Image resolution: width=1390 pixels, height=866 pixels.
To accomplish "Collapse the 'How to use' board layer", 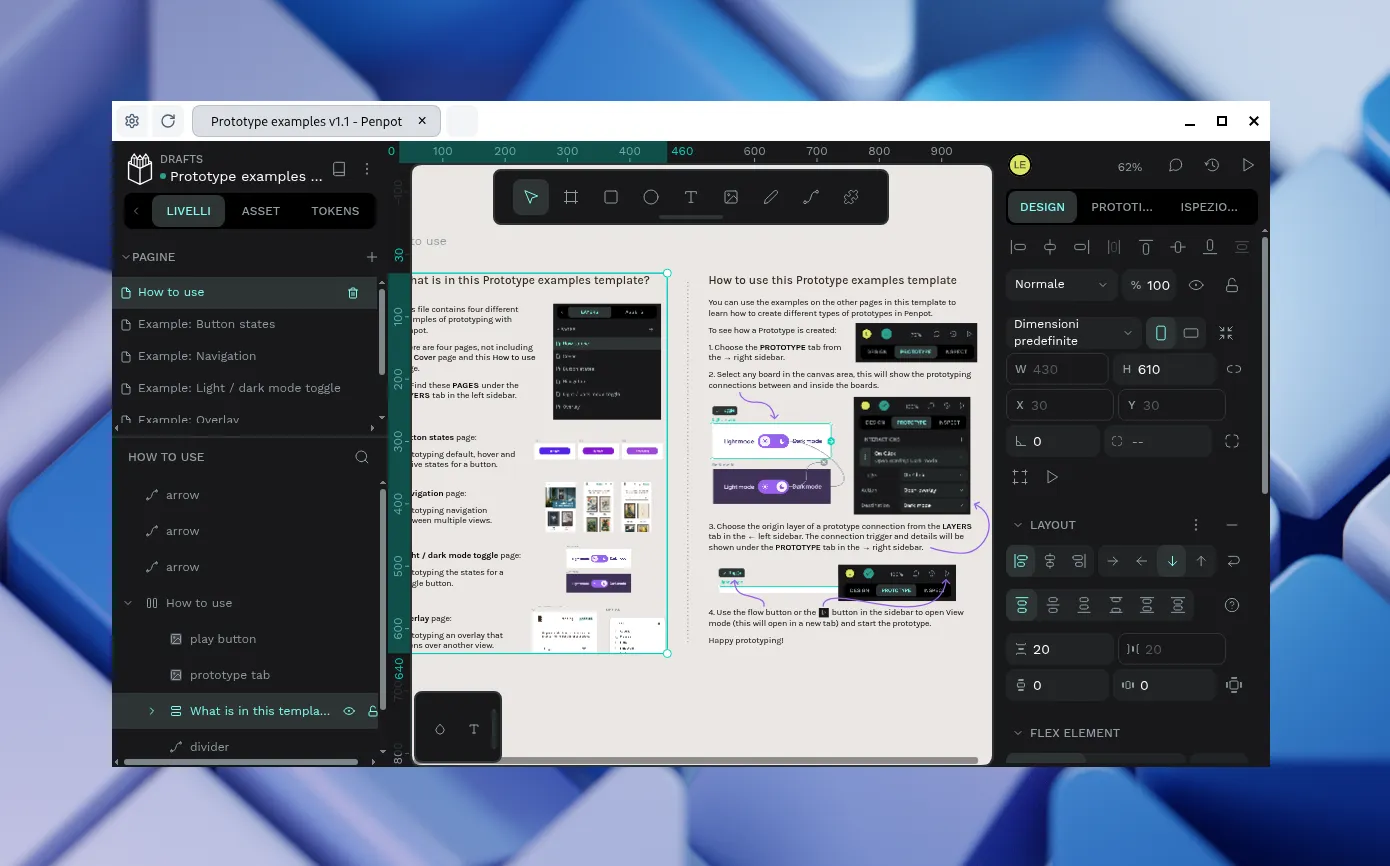I will coord(128,603).
